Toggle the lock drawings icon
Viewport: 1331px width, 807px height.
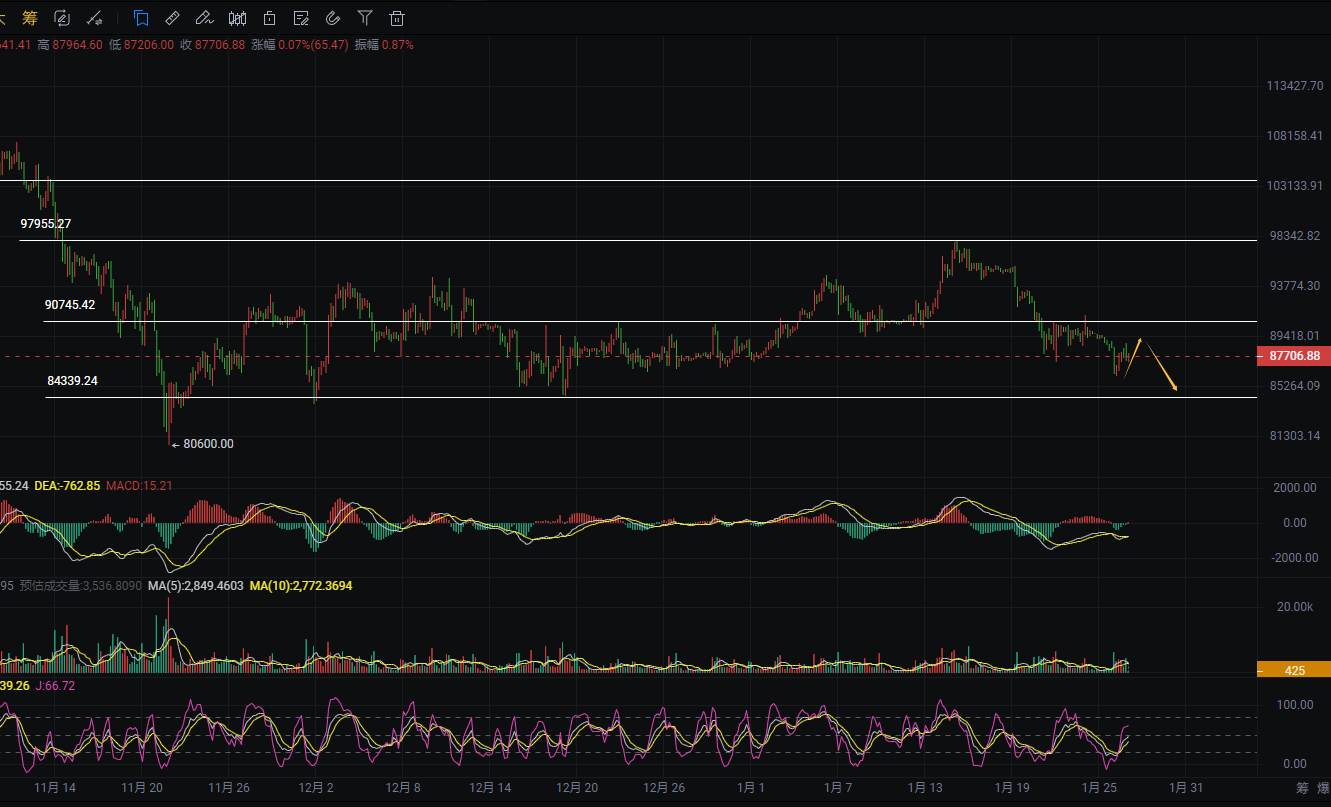(x=269, y=17)
